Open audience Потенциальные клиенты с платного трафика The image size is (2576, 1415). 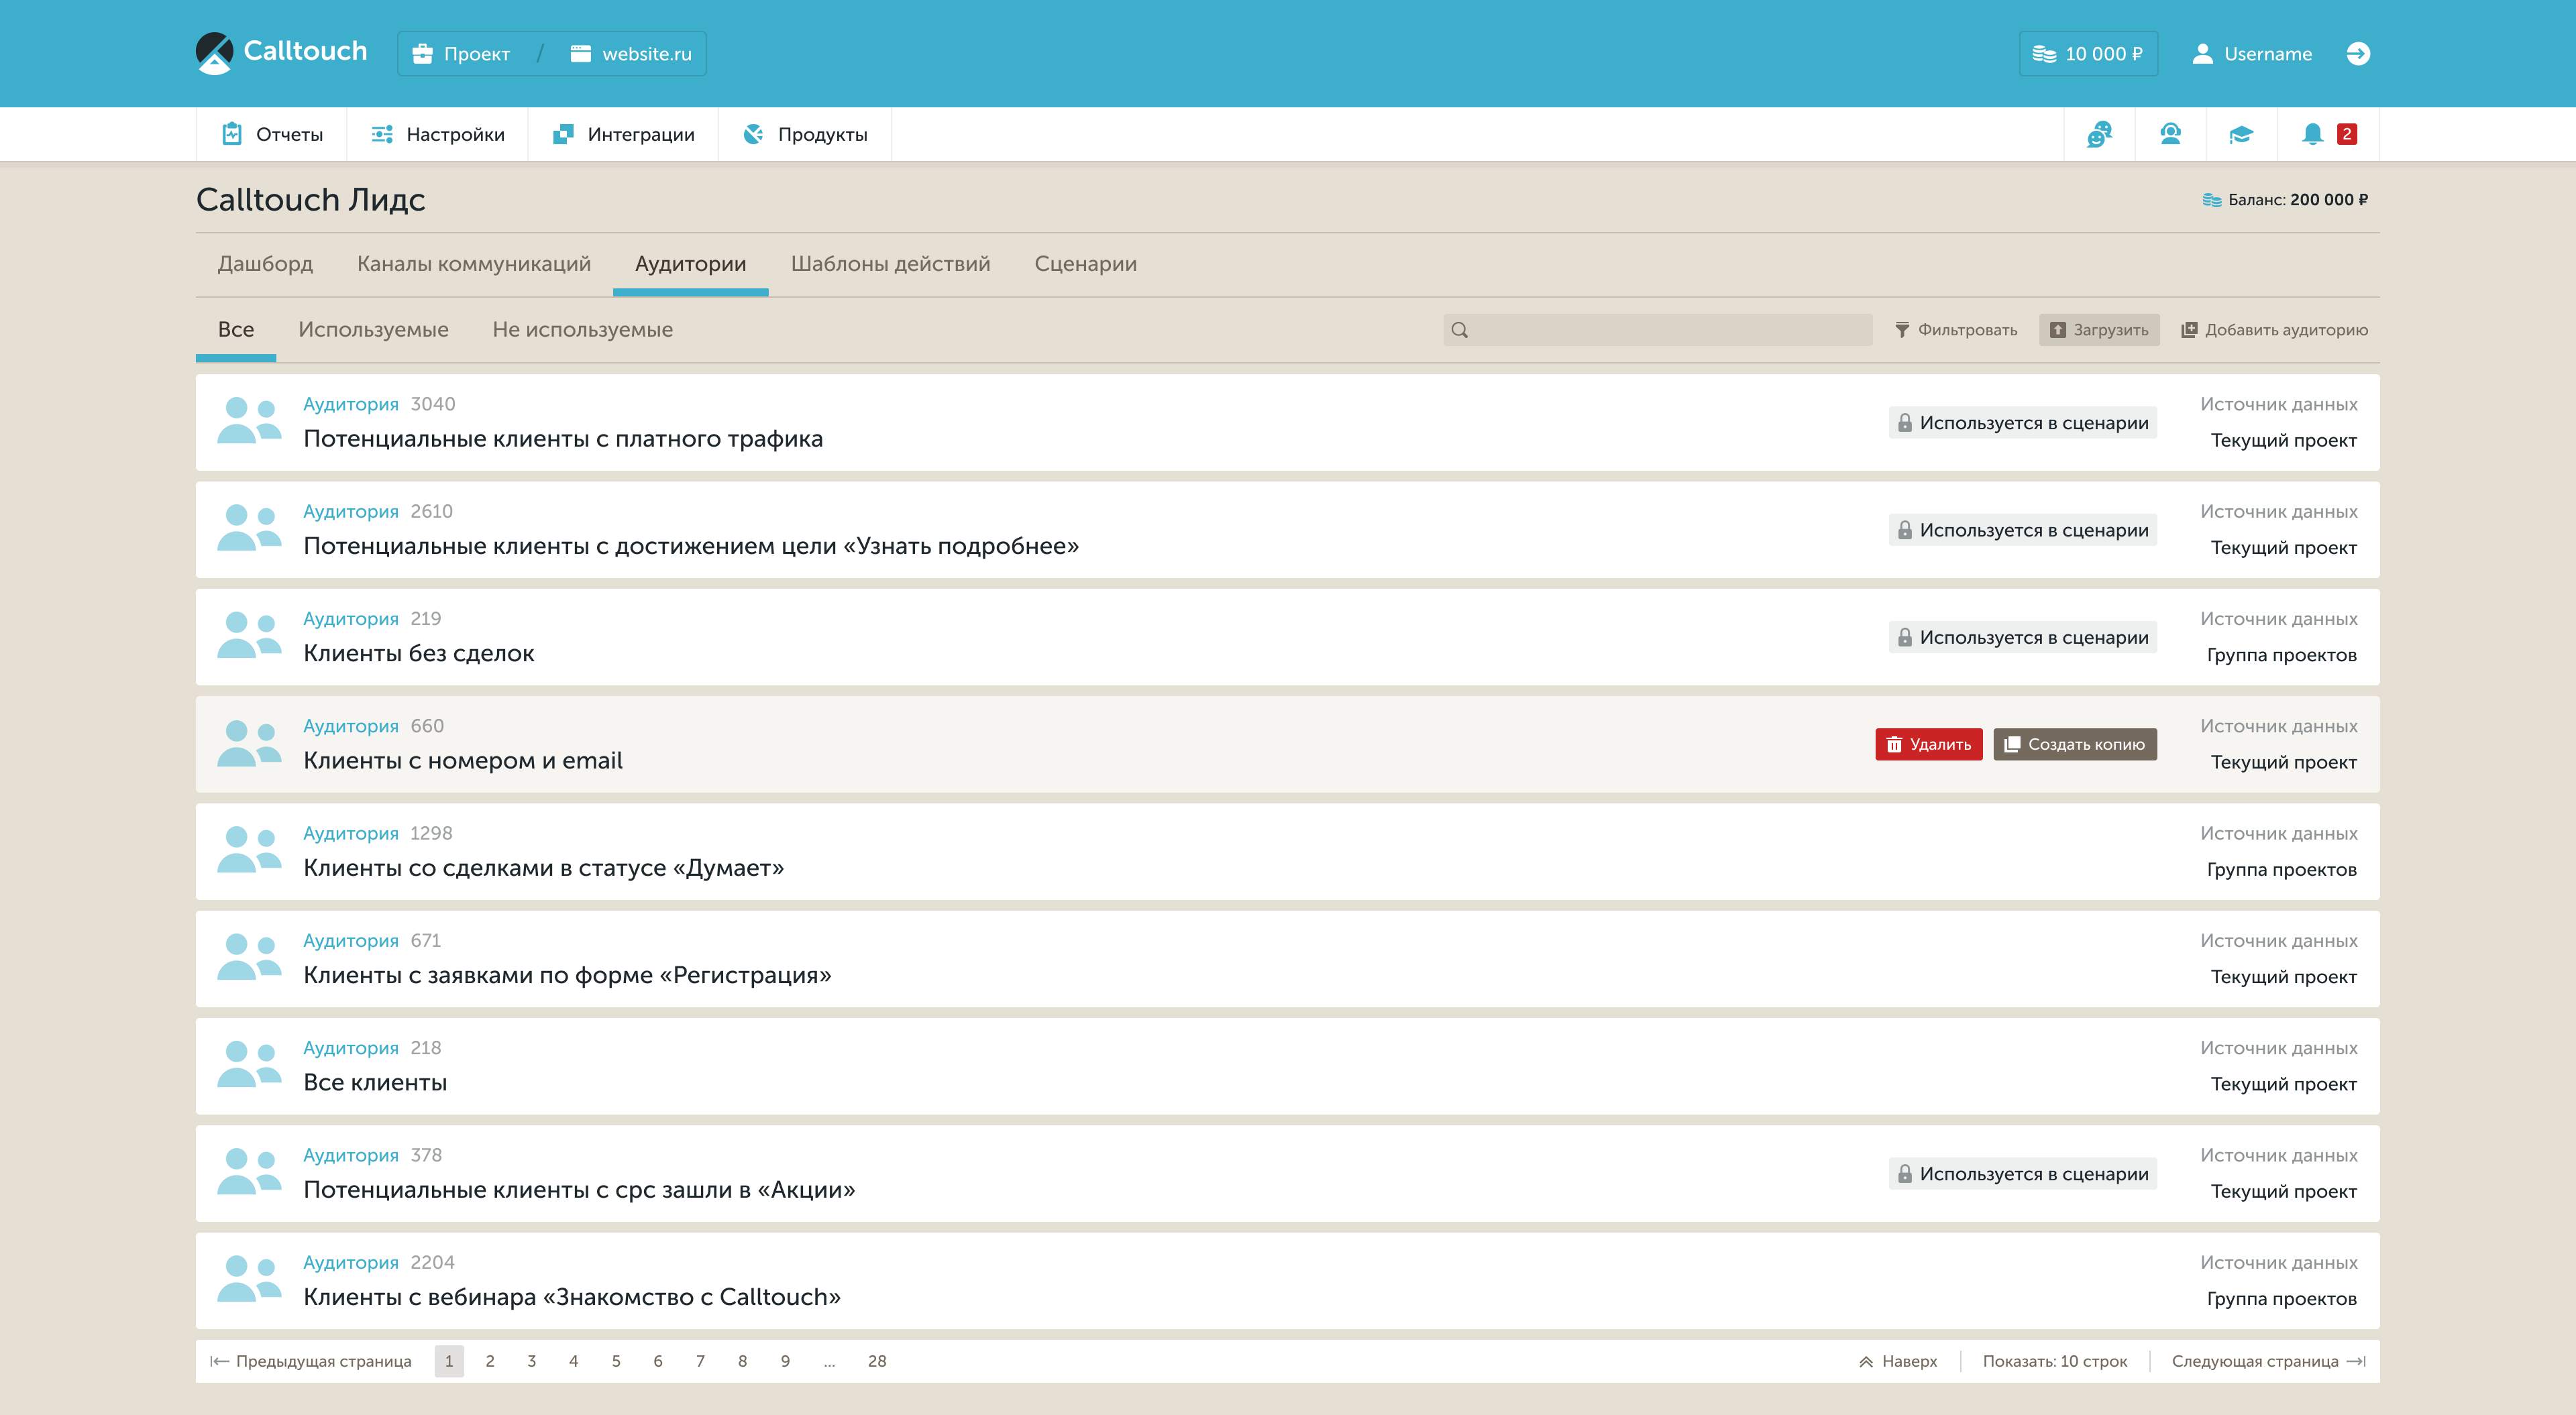(x=563, y=439)
